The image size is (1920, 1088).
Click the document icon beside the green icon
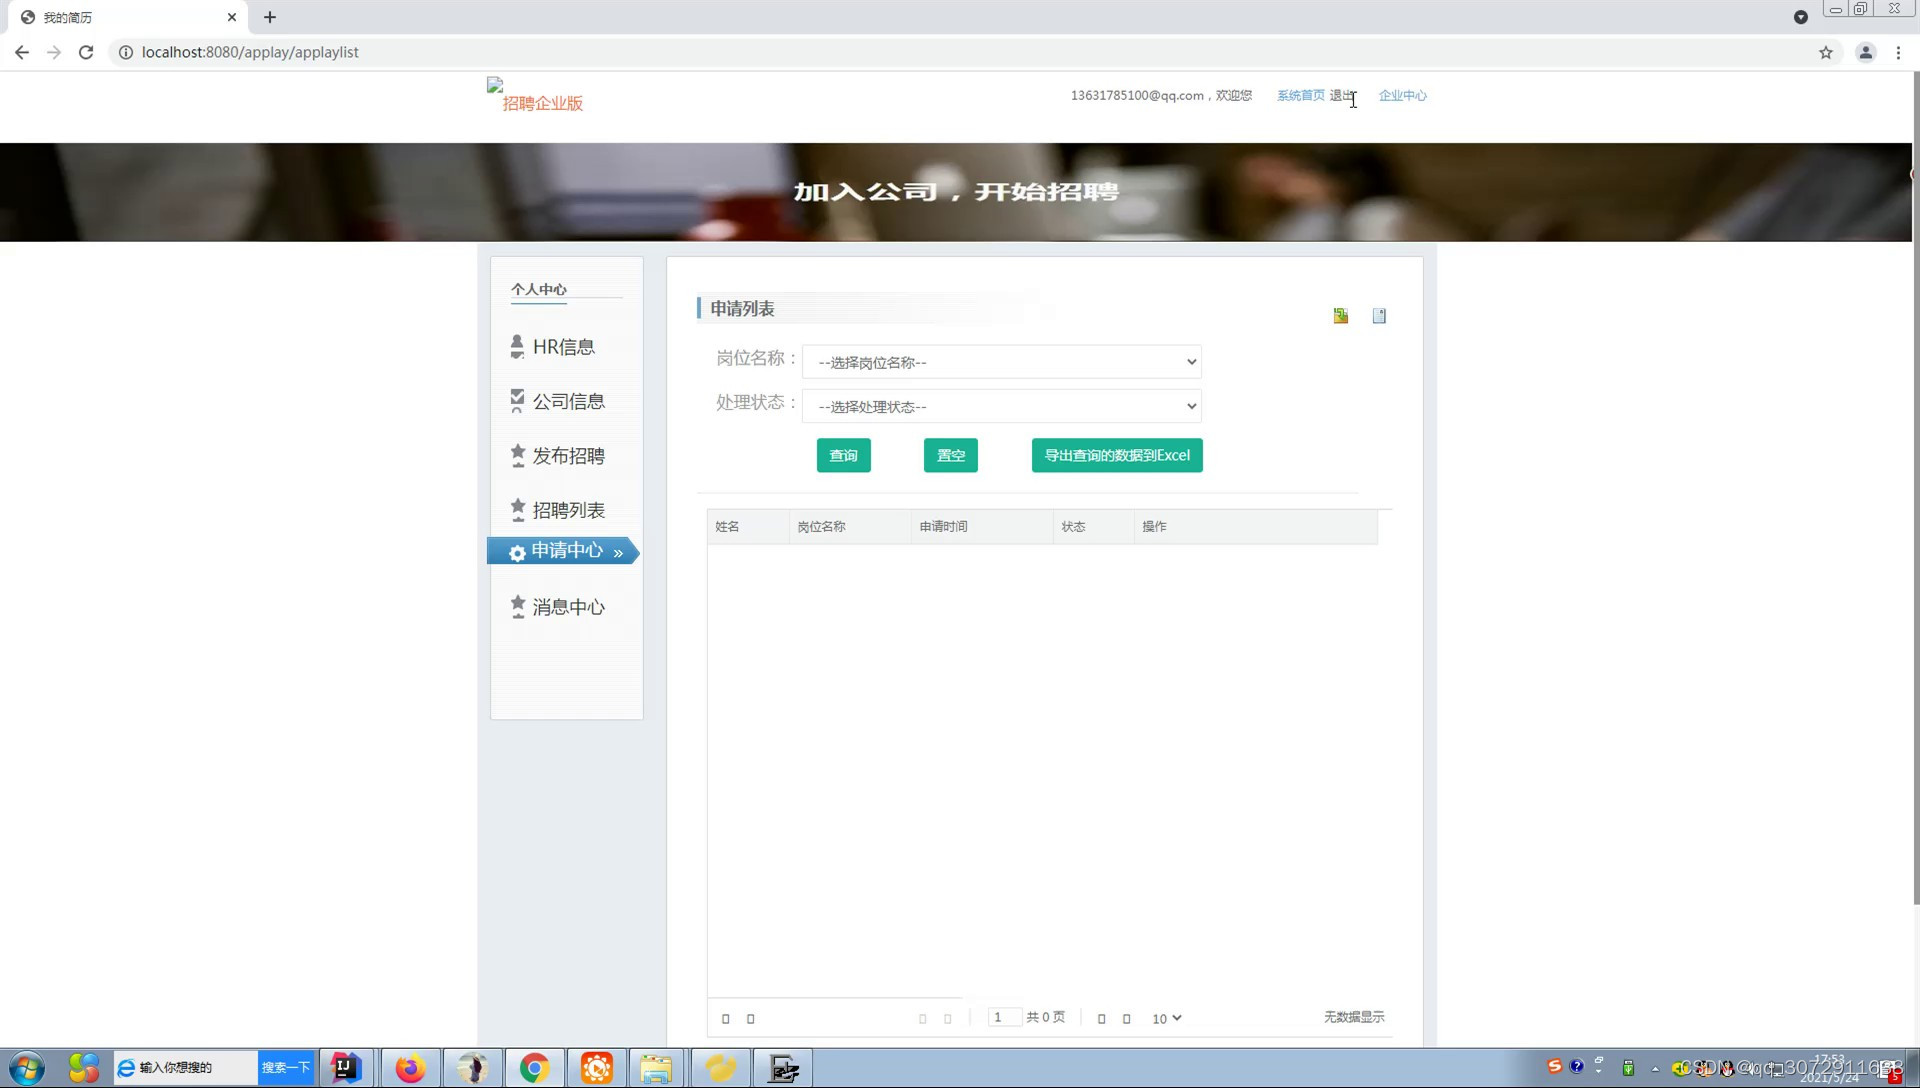1379,316
